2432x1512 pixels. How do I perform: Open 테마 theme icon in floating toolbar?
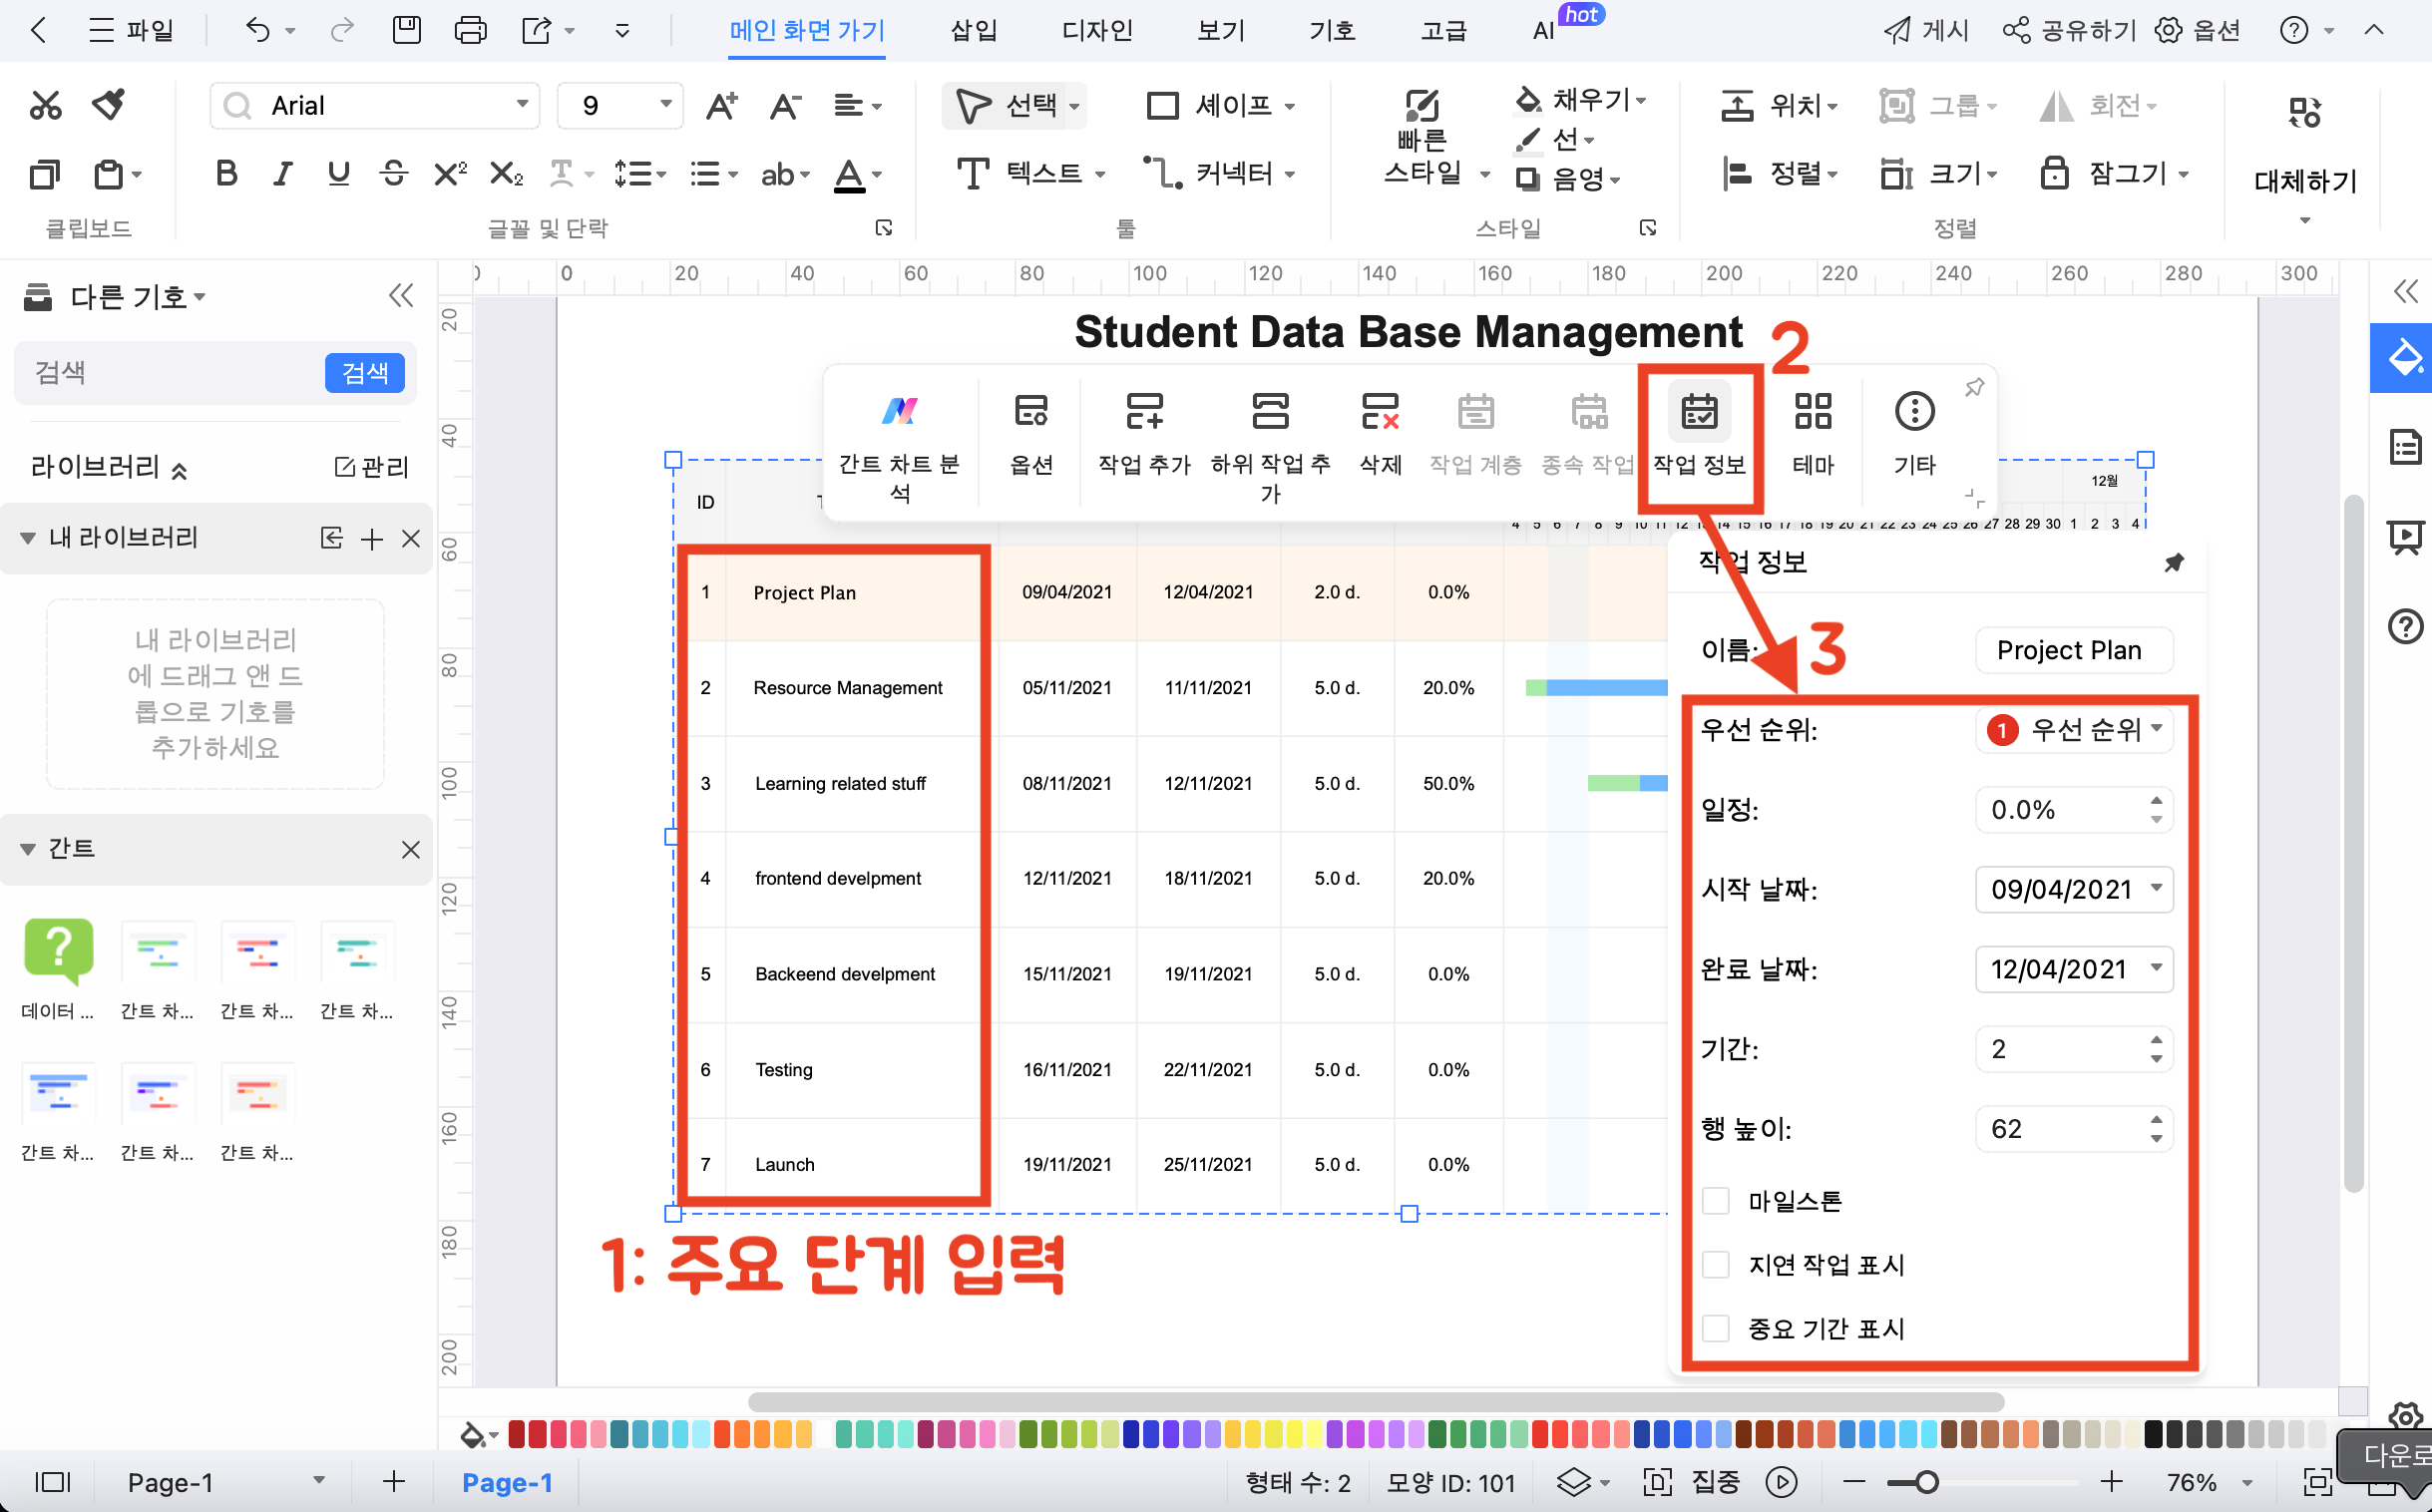(x=1812, y=433)
